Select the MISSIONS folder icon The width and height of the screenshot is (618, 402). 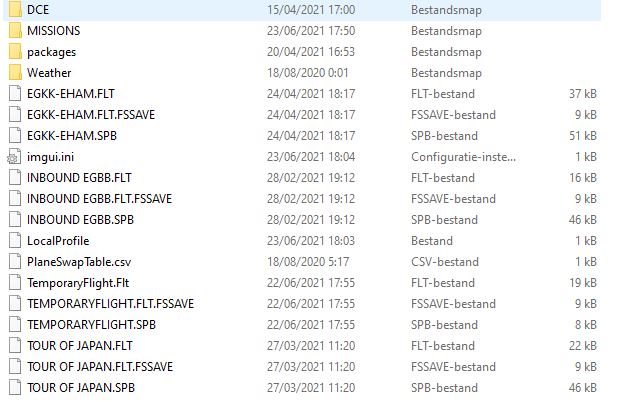tap(13, 30)
